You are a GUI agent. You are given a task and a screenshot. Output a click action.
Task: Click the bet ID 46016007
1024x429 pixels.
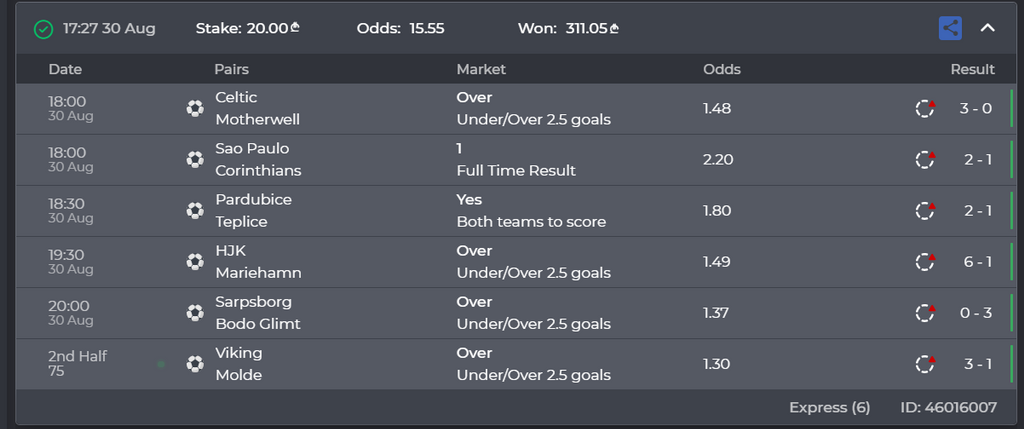coord(948,407)
